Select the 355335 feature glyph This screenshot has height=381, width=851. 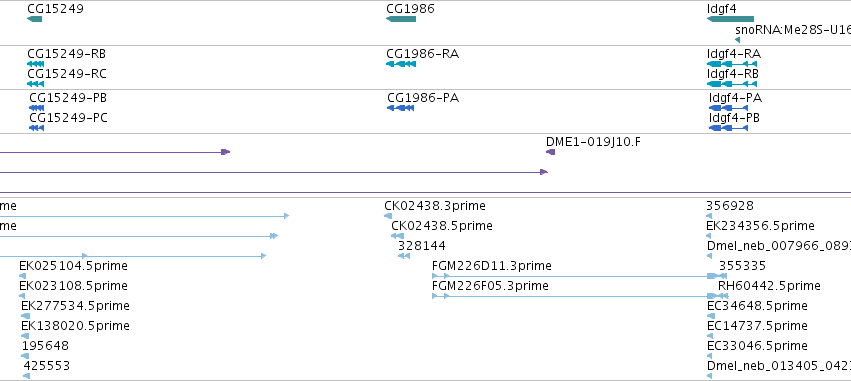coord(723,276)
